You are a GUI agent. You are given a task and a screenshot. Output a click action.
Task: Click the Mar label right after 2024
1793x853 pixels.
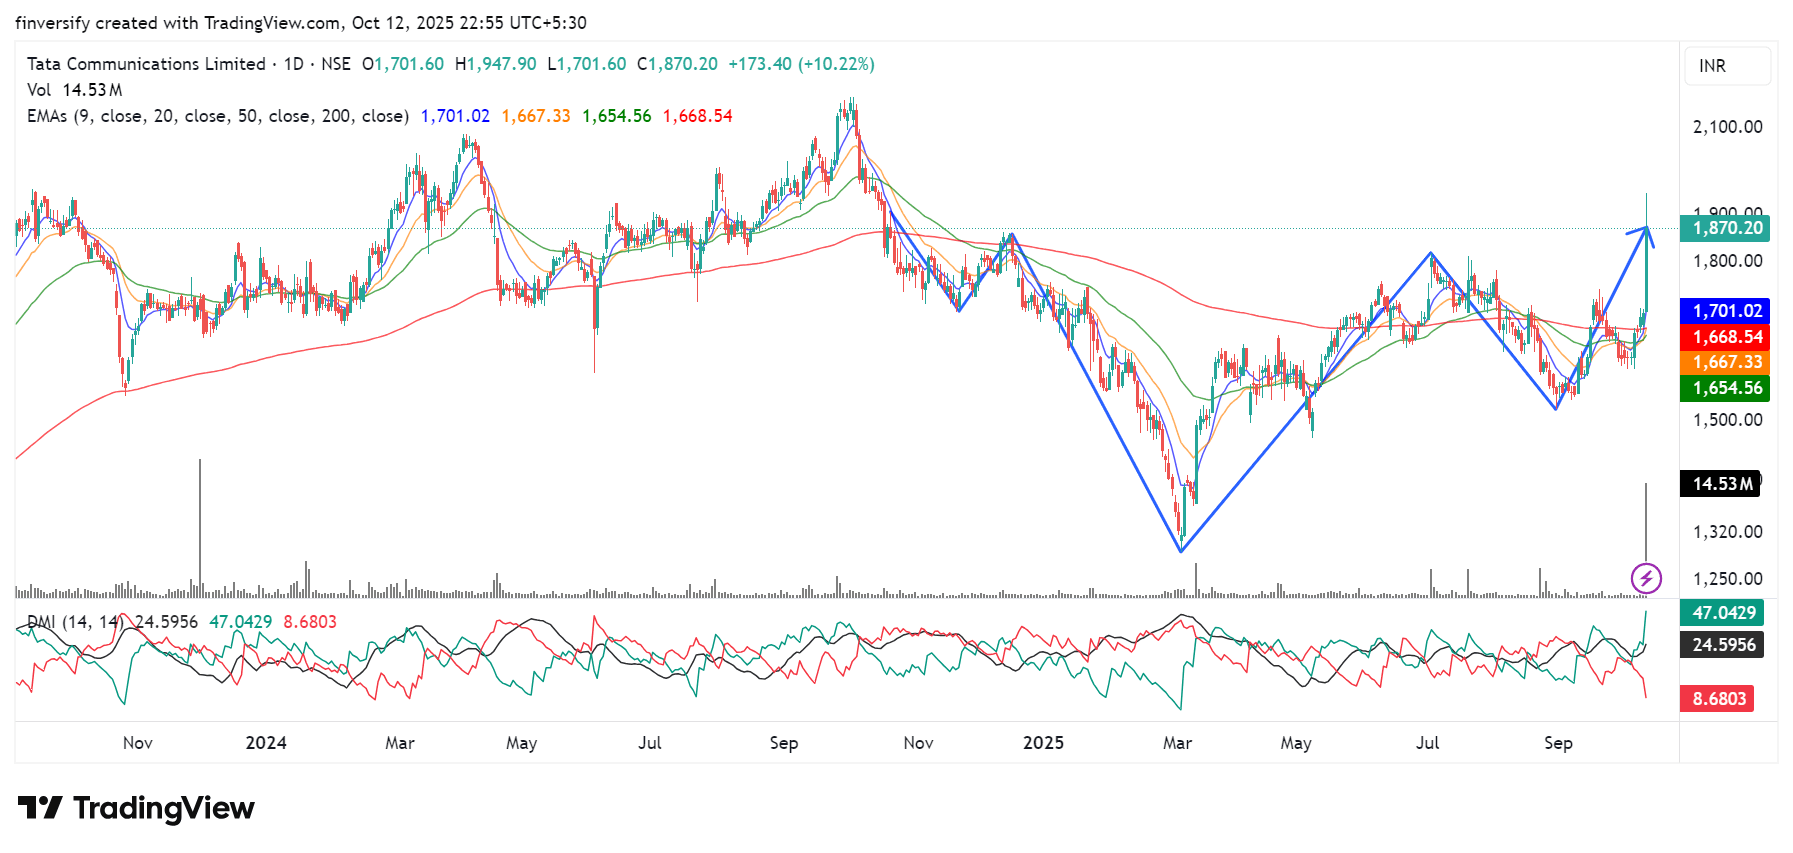[400, 743]
